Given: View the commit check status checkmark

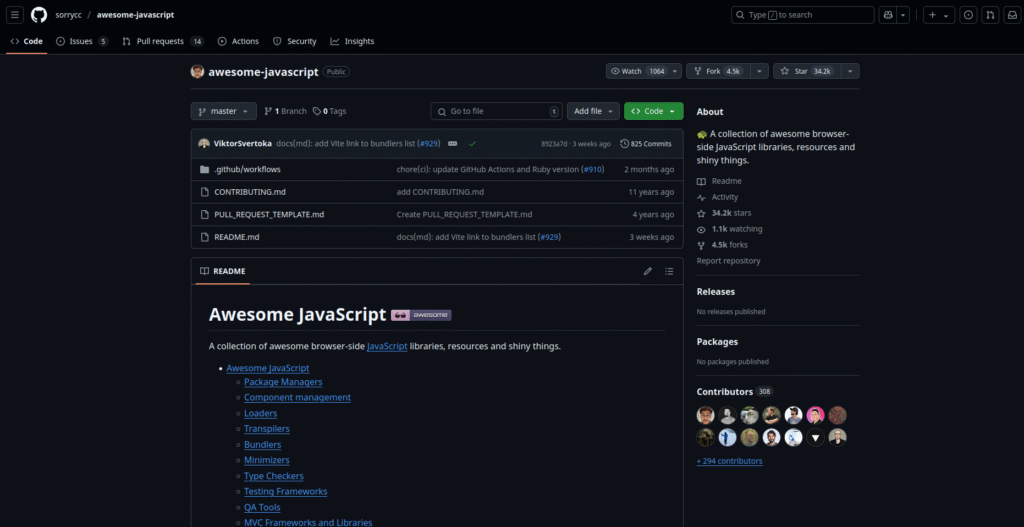Looking at the screenshot, I should coord(472,144).
